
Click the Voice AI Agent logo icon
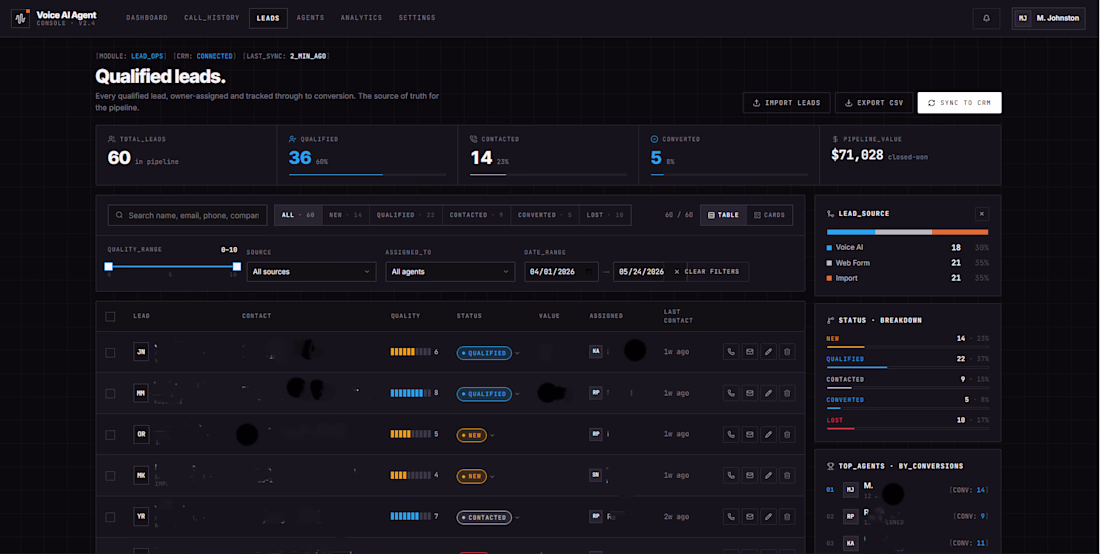tap(20, 18)
